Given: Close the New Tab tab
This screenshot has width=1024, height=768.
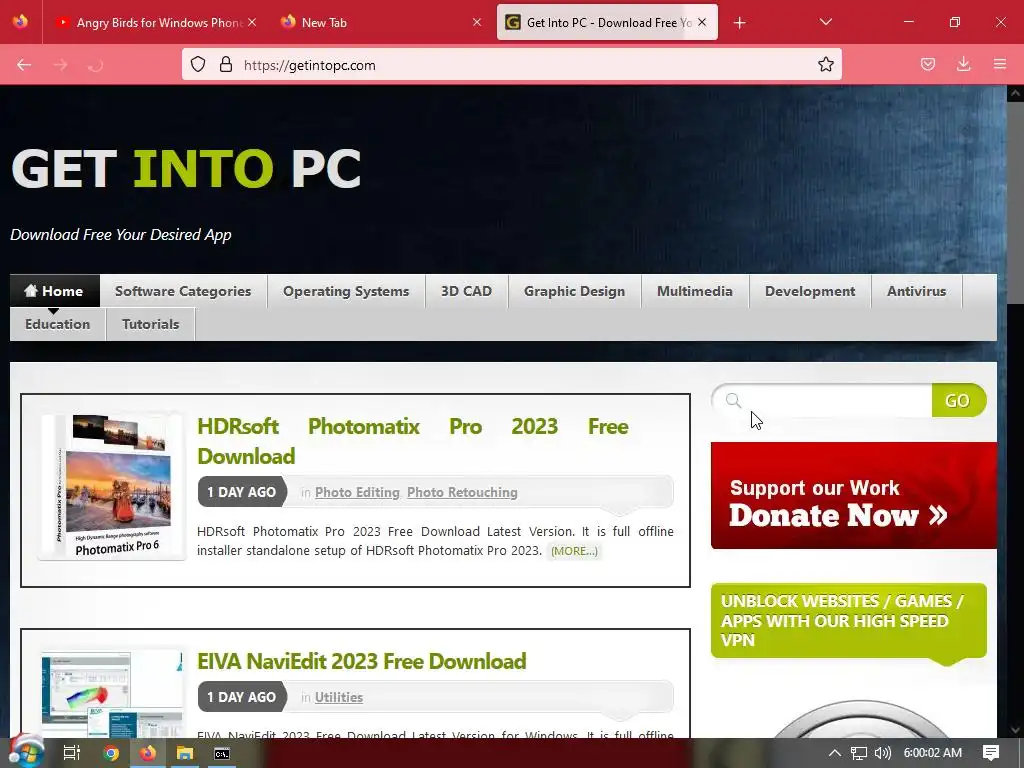Looking at the screenshot, I should (477, 22).
